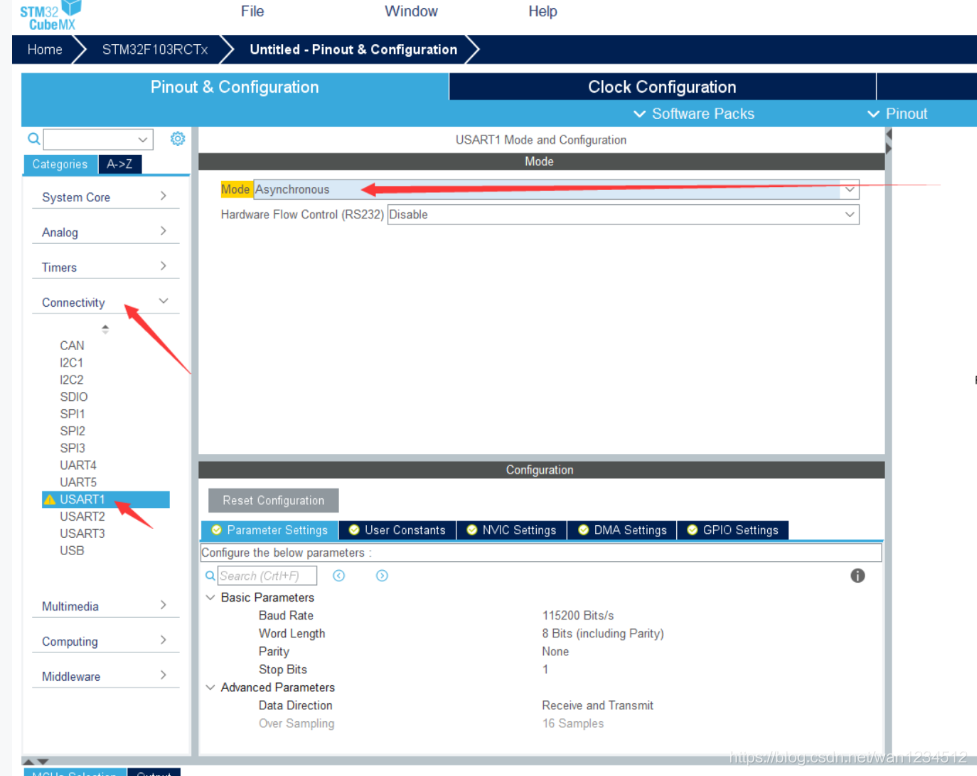This screenshot has width=977, height=776.
Task: Click the Home breadcrumb
Action: click(45, 49)
